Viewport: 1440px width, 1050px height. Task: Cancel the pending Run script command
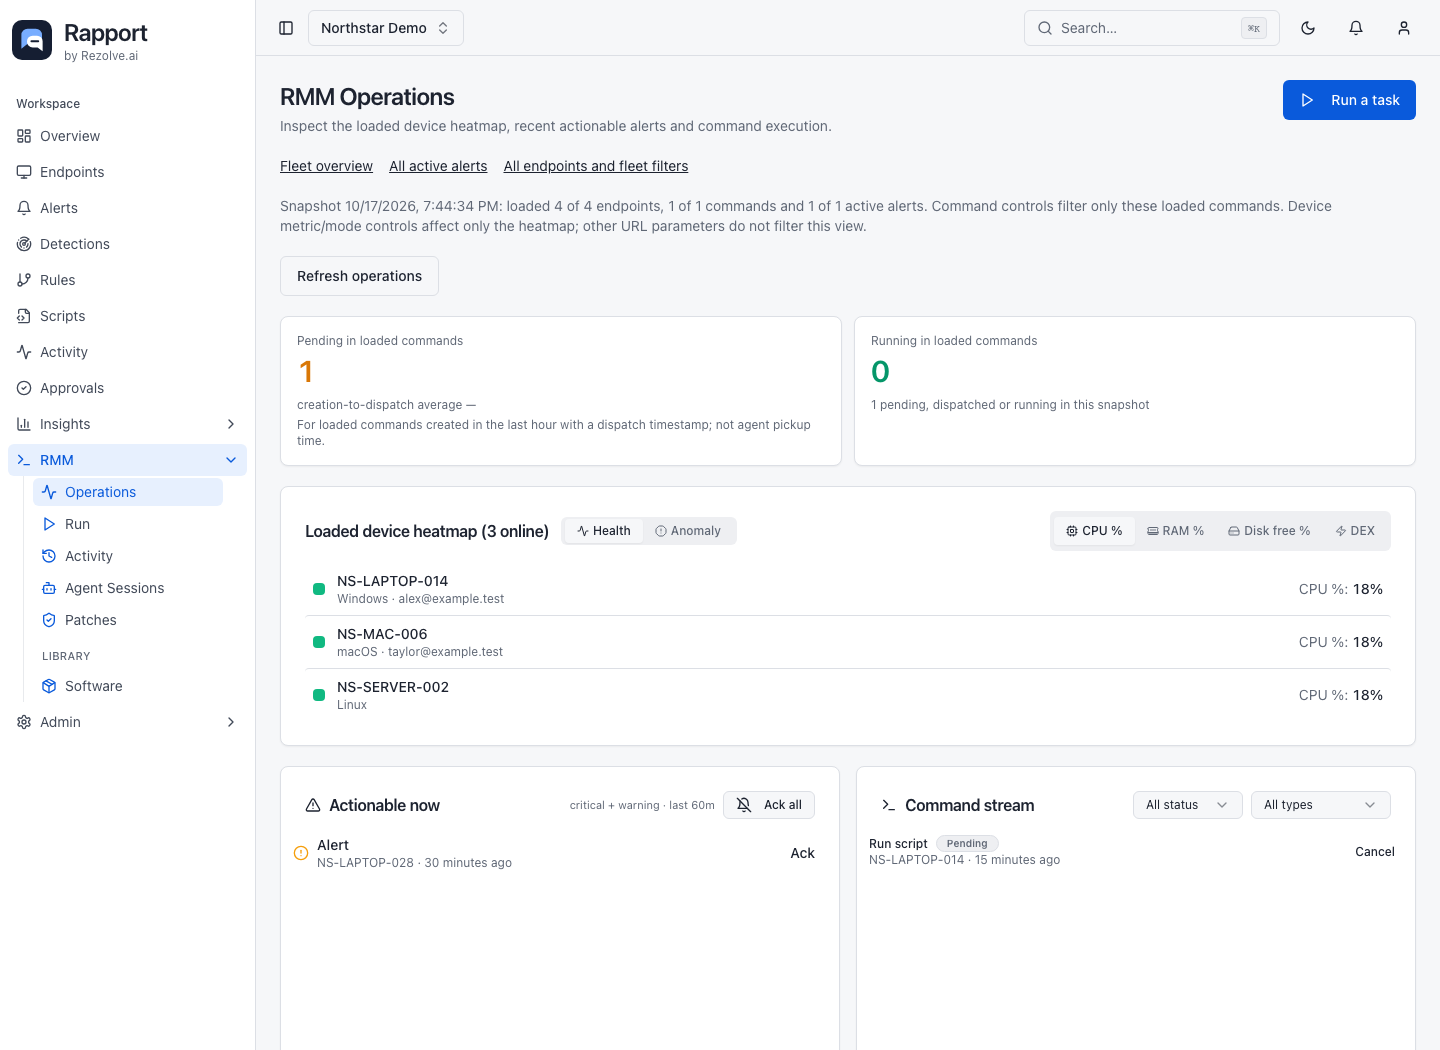[x=1375, y=852]
